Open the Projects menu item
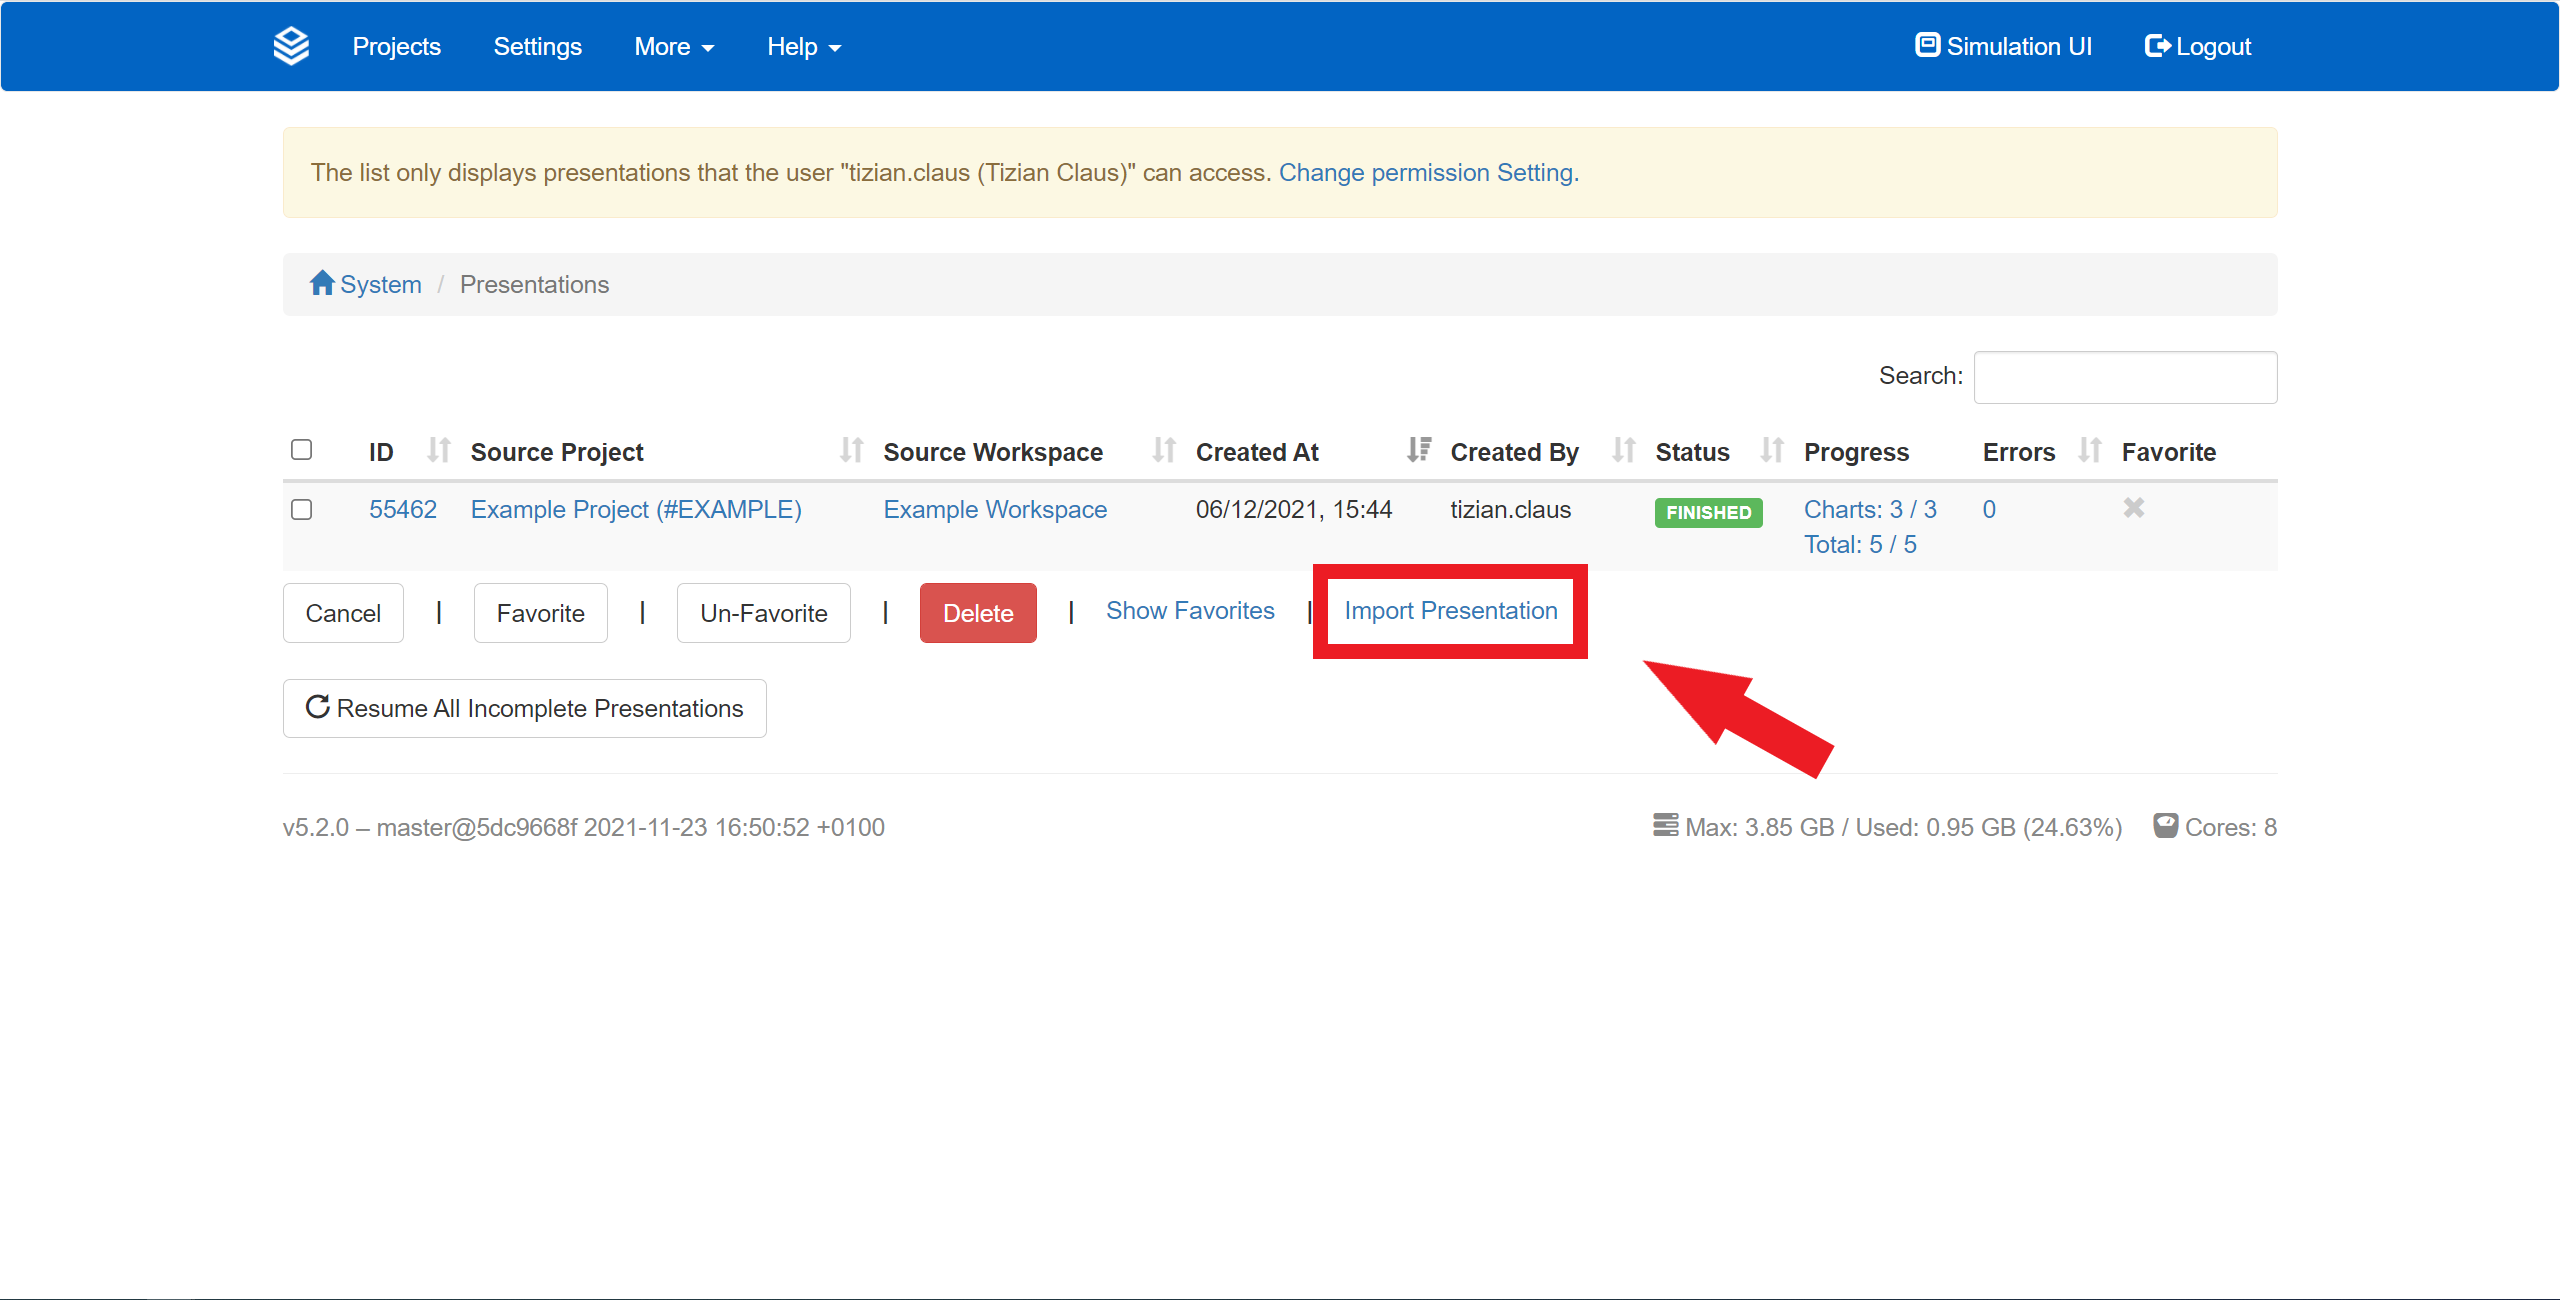The width and height of the screenshot is (2560, 1300). (x=396, y=47)
